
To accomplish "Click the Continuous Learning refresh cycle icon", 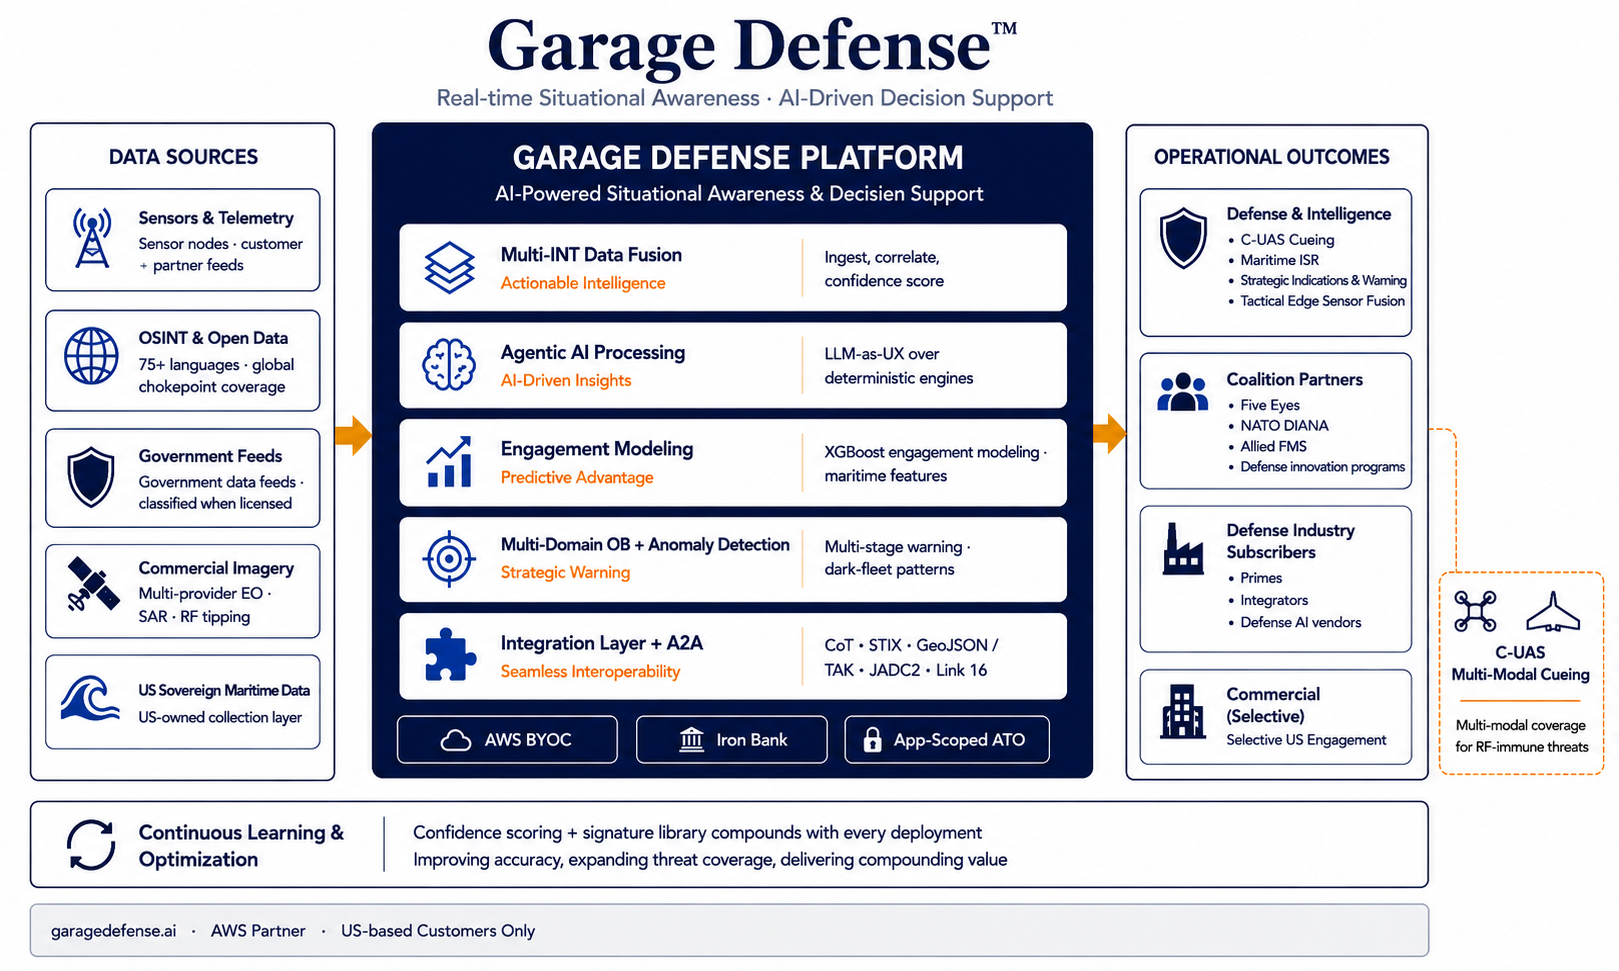I will (x=91, y=845).
